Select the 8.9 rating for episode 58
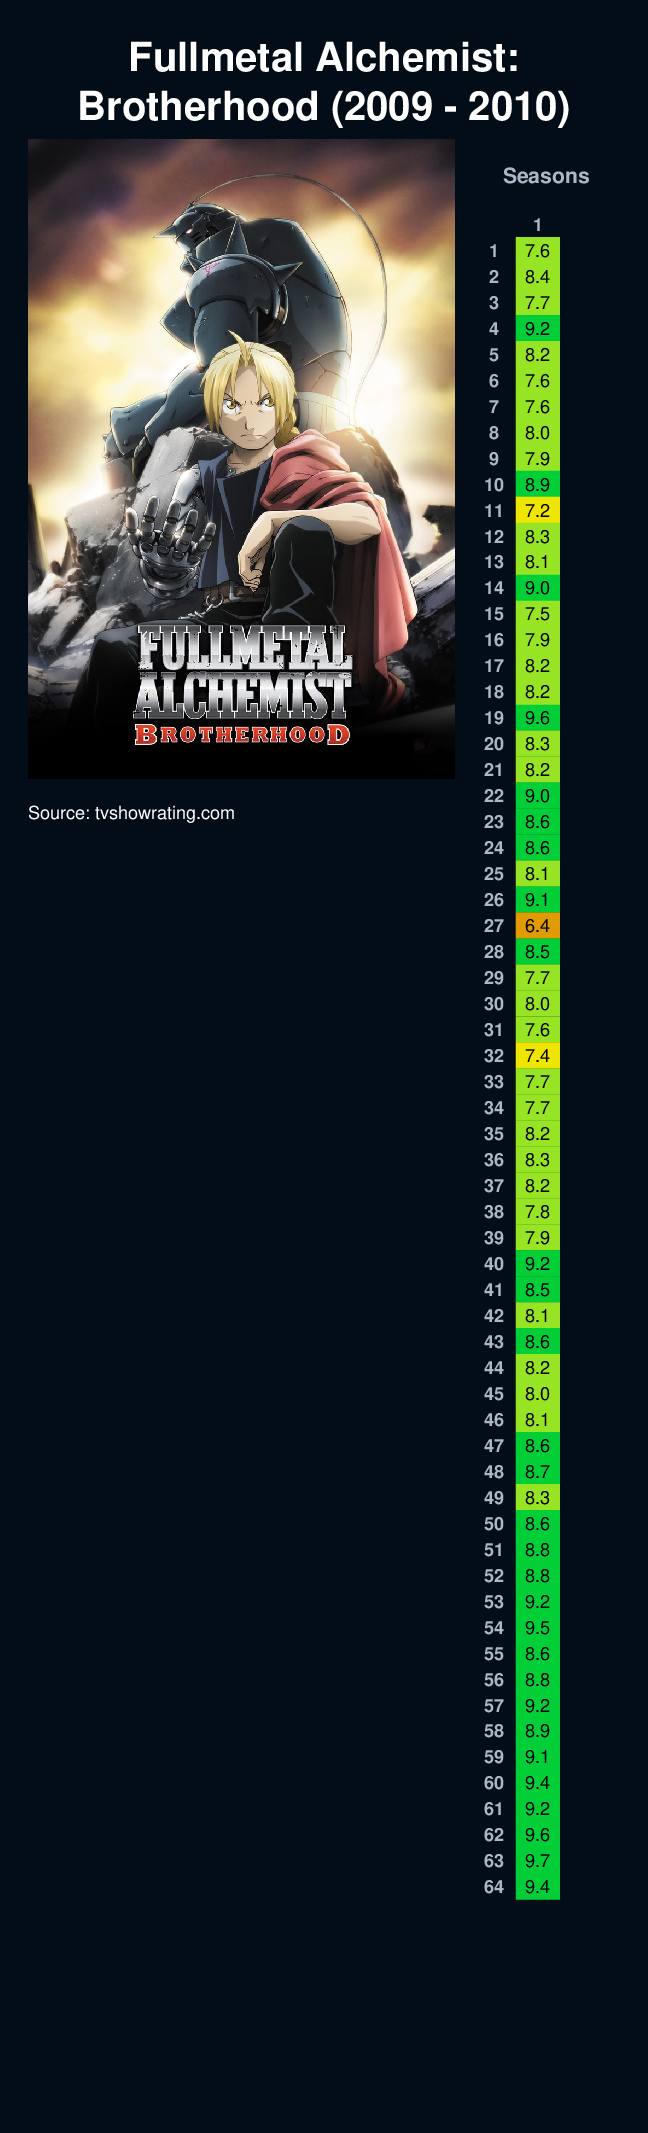Image resolution: width=648 pixels, height=2133 pixels. coord(537,1731)
